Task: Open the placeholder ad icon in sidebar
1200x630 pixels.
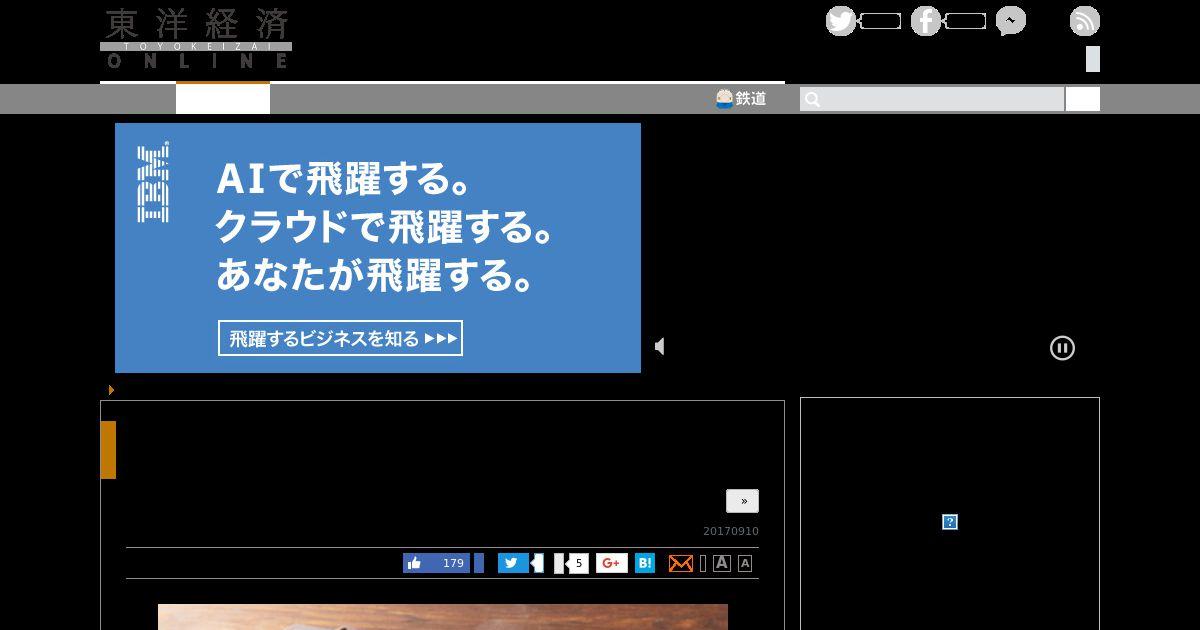Action: pyautogui.click(x=950, y=522)
